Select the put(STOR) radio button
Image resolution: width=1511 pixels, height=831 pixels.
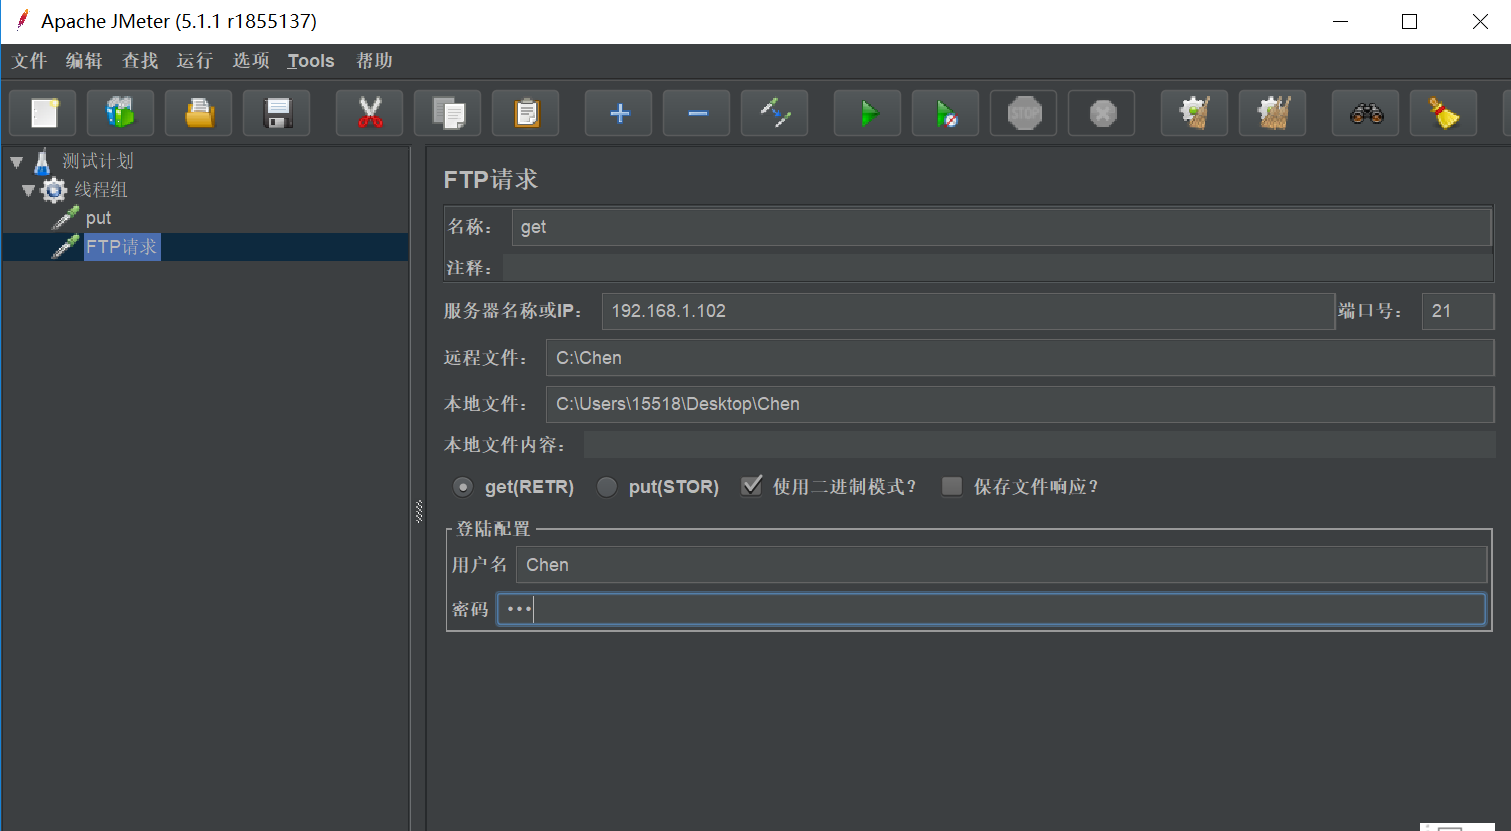tap(607, 487)
